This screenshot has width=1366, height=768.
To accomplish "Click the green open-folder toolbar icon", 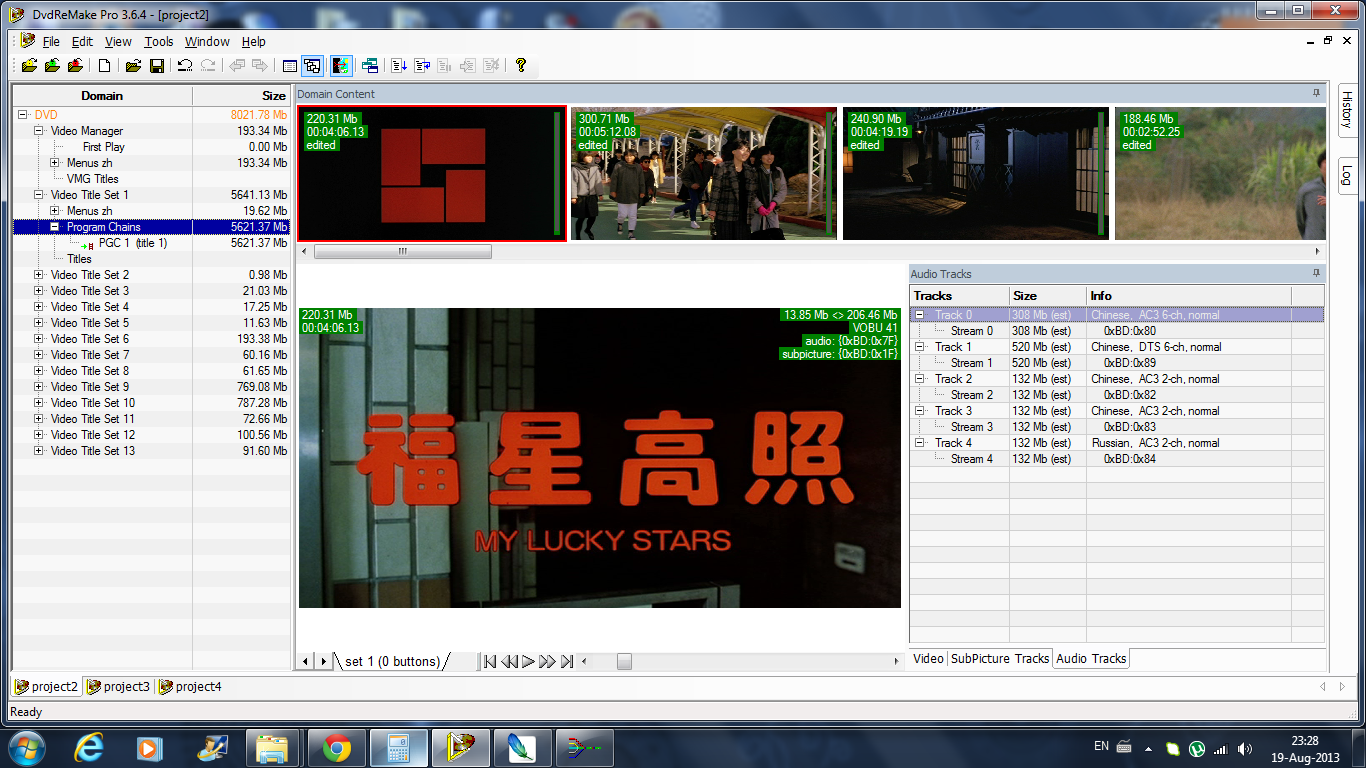I will [x=52, y=66].
